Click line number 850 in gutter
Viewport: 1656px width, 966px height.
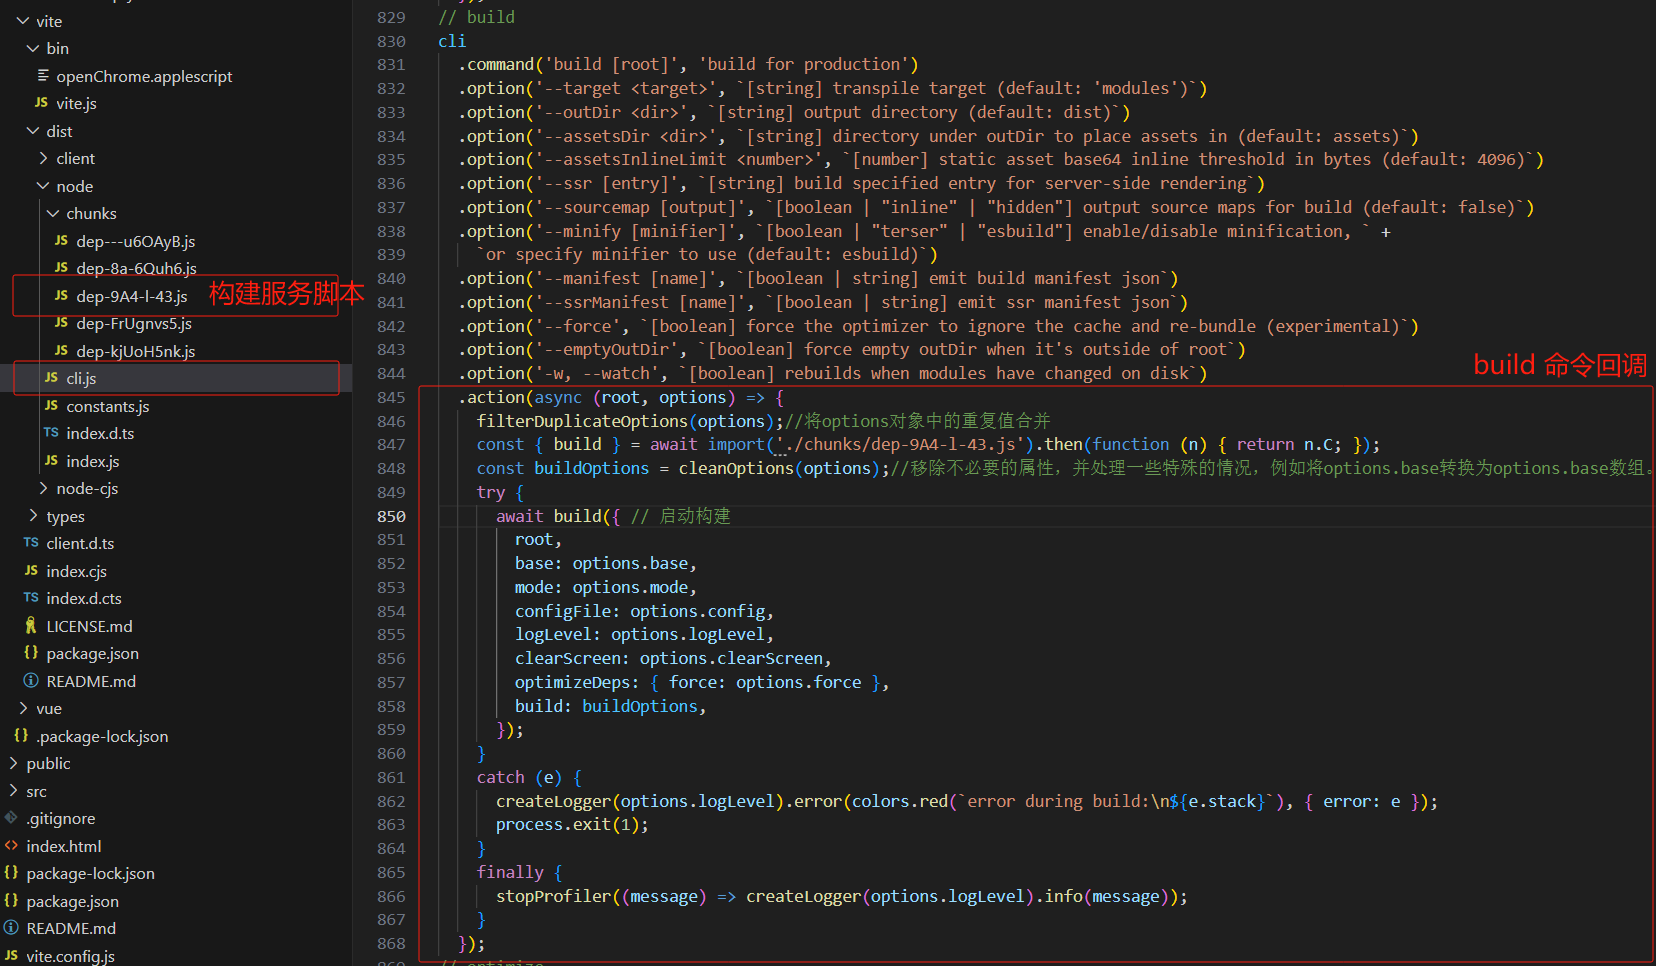391,516
